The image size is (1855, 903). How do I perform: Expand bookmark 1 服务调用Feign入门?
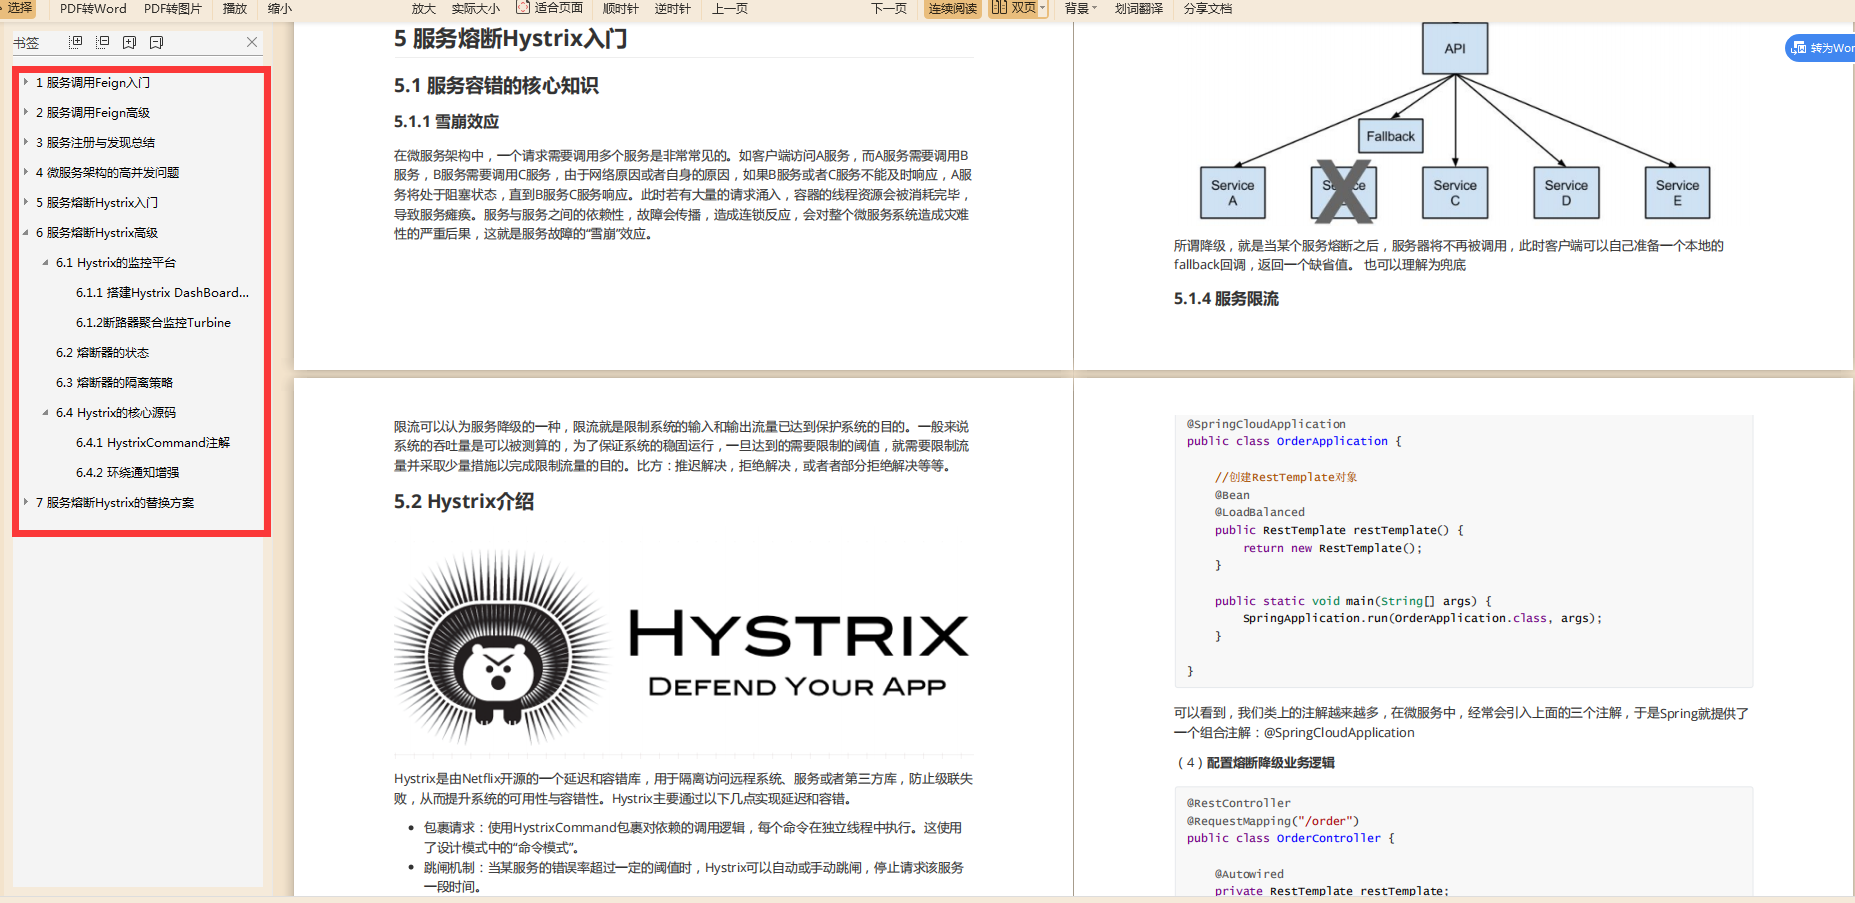click(x=26, y=82)
